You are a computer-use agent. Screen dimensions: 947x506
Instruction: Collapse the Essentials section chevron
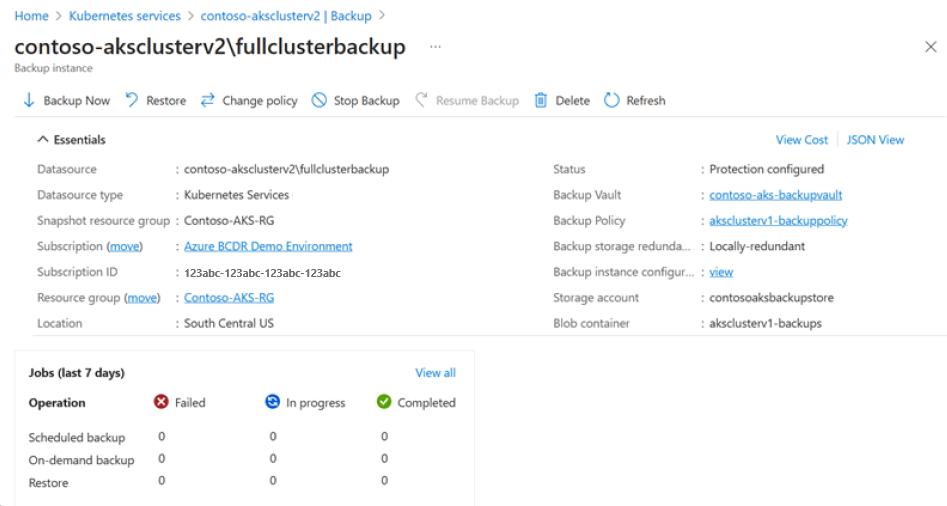coord(42,139)
